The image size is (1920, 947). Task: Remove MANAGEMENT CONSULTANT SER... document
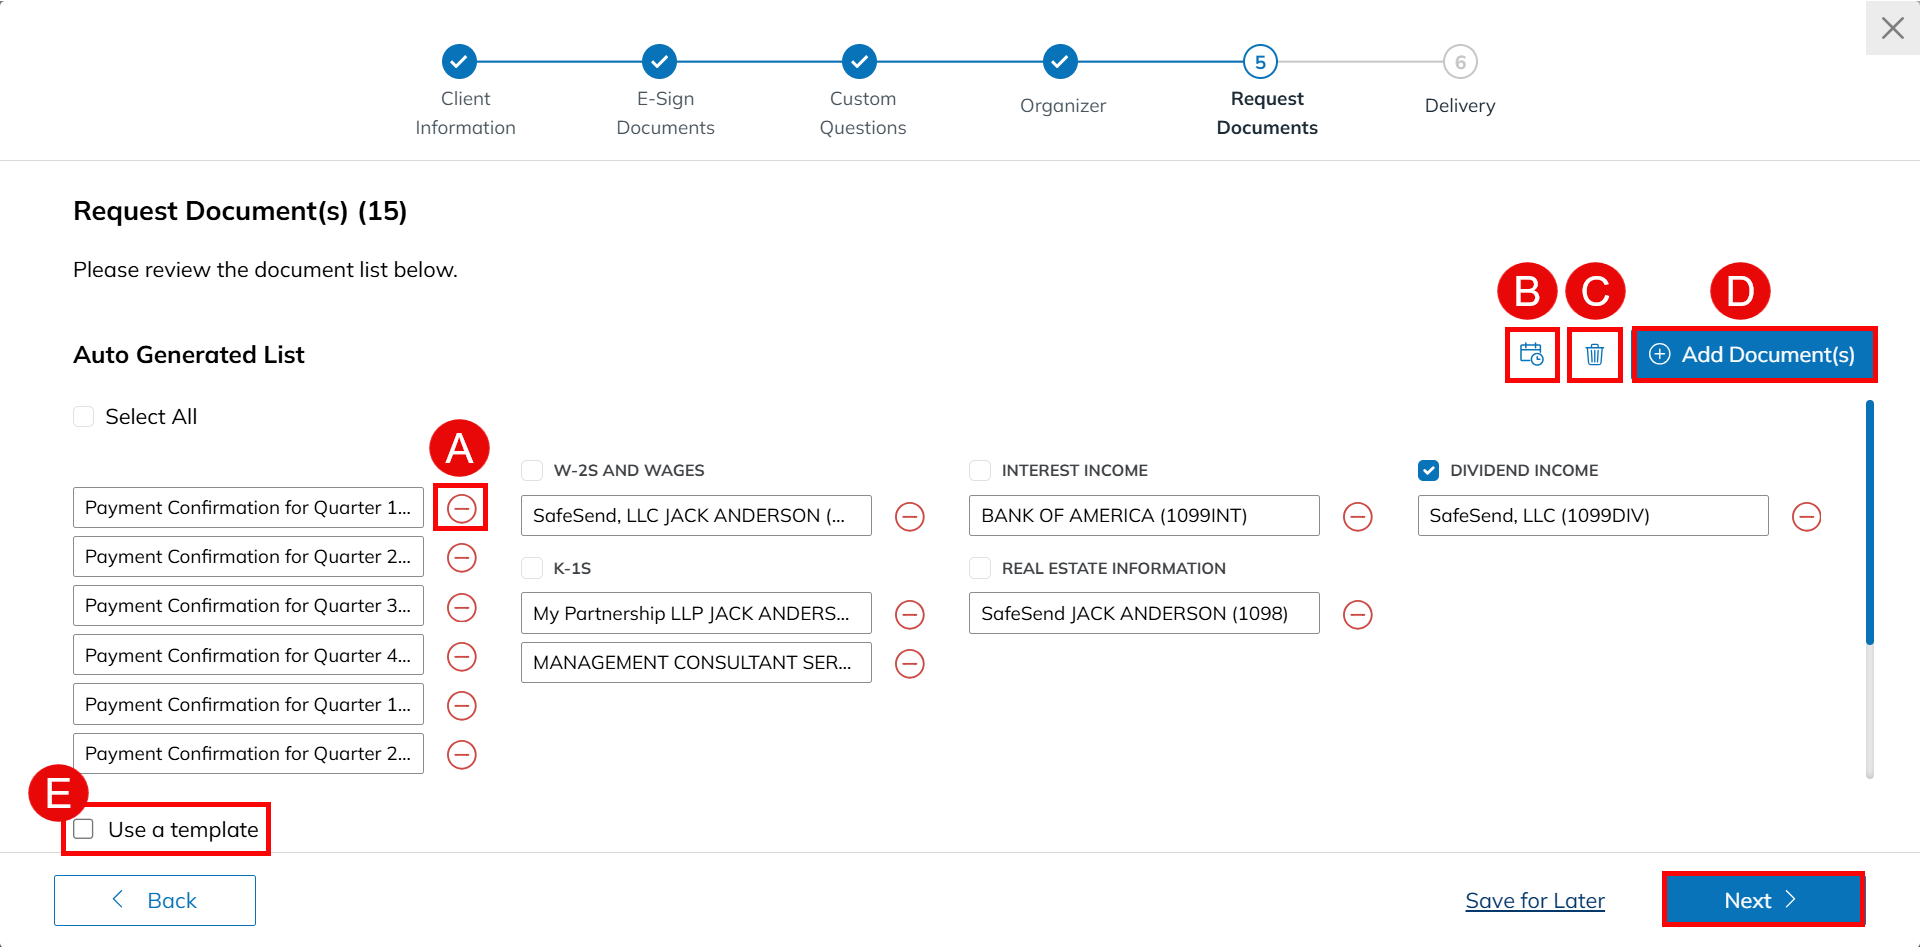909,663
